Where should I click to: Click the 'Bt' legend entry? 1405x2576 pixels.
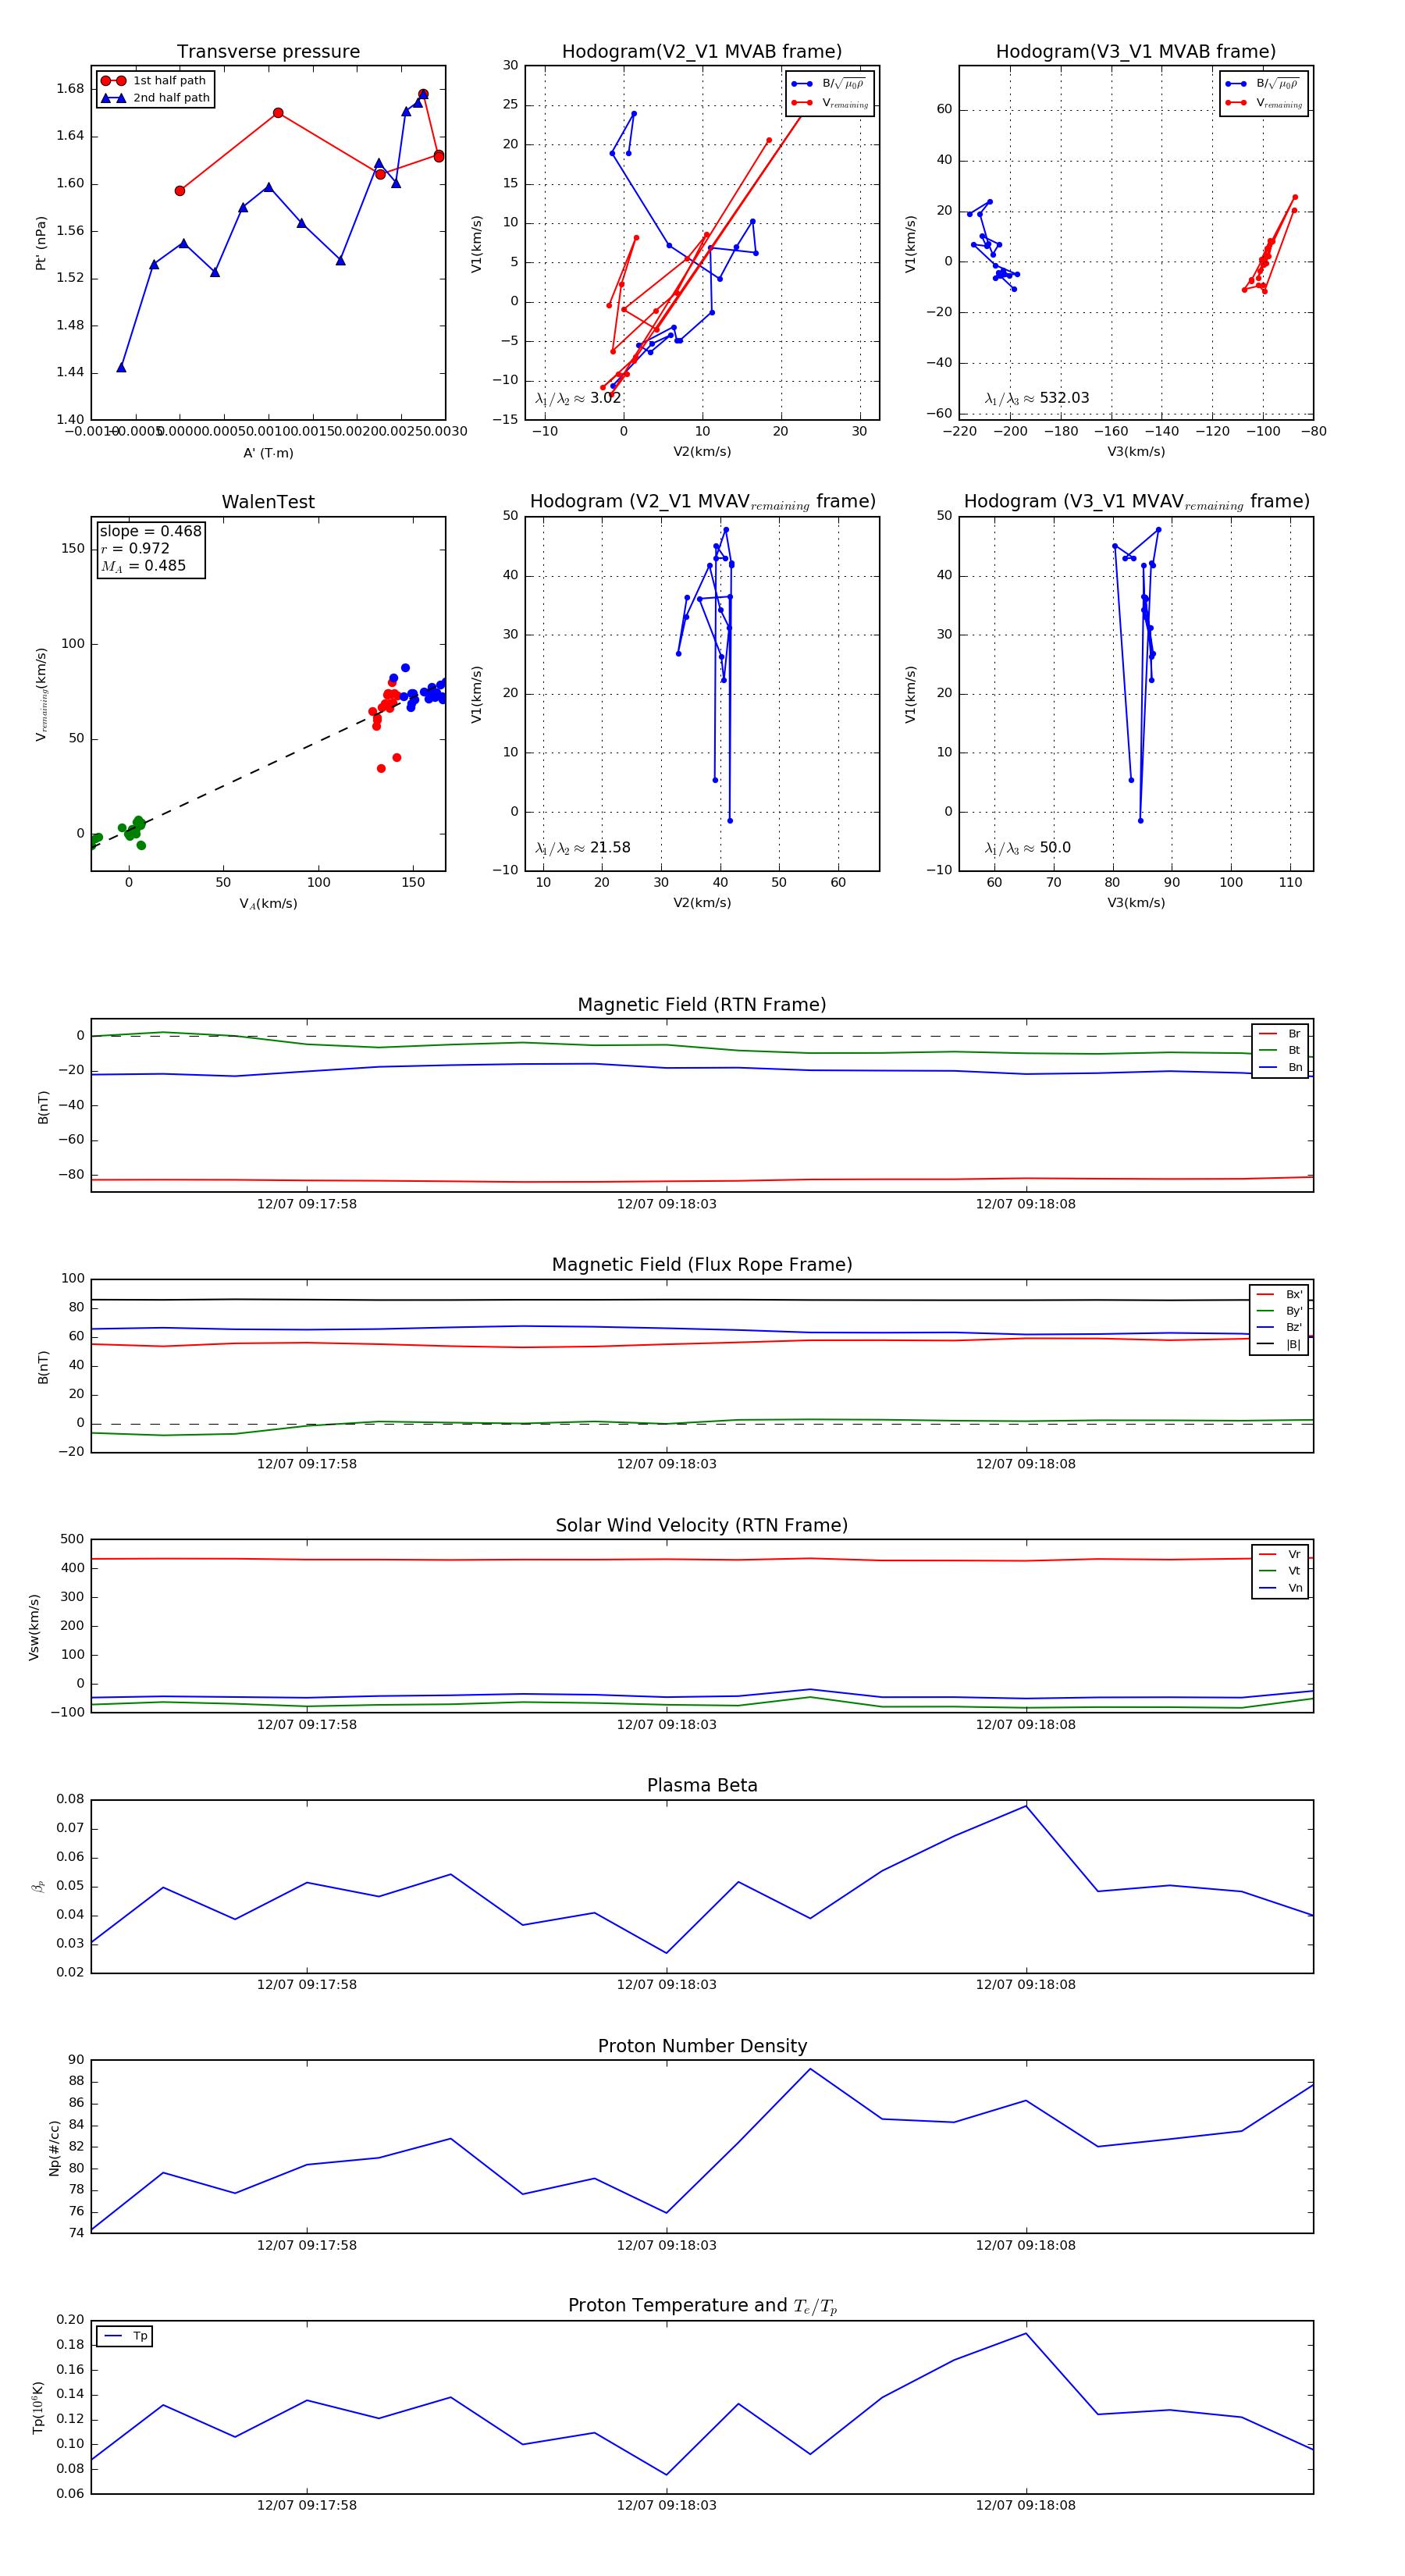[x=1281, y=1051]
